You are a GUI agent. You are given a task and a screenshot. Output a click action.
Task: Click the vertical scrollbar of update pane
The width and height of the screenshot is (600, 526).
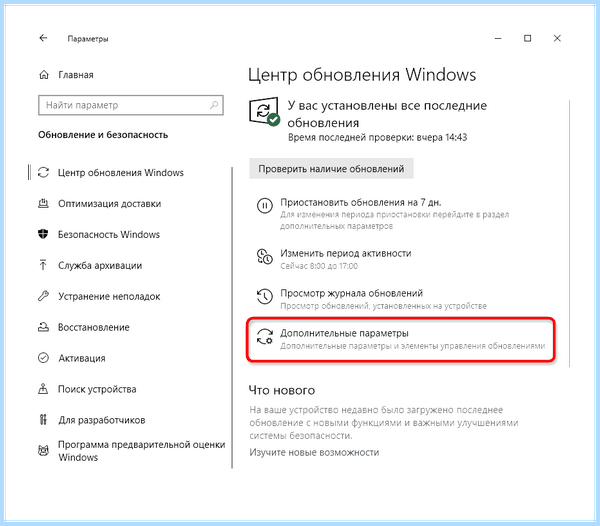pos(569,233)
